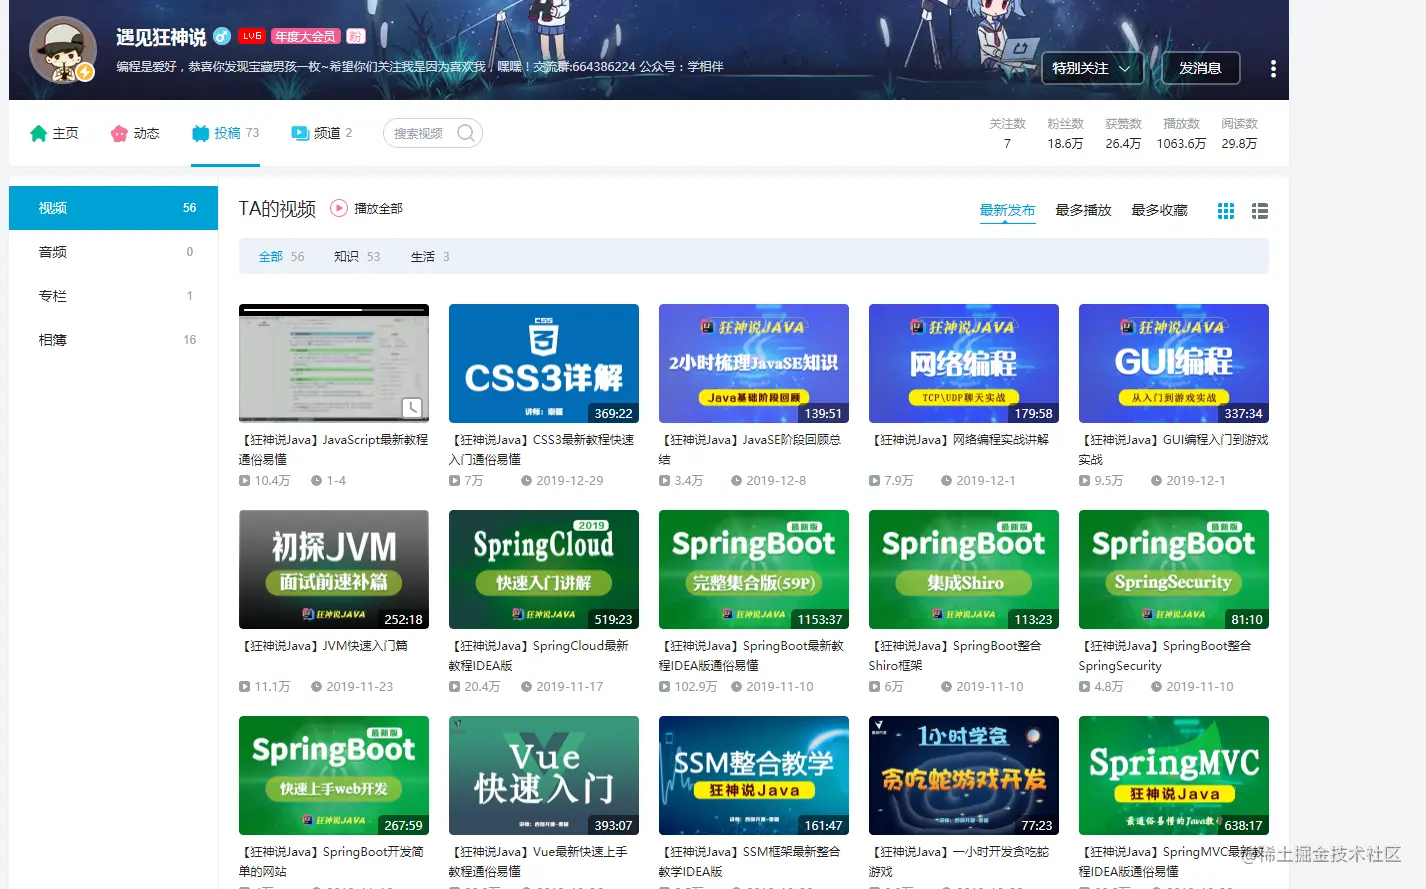This screenshot has height=889, width=1426.
Task: Open the three-dot more options menu
Action: [1273, 68]
